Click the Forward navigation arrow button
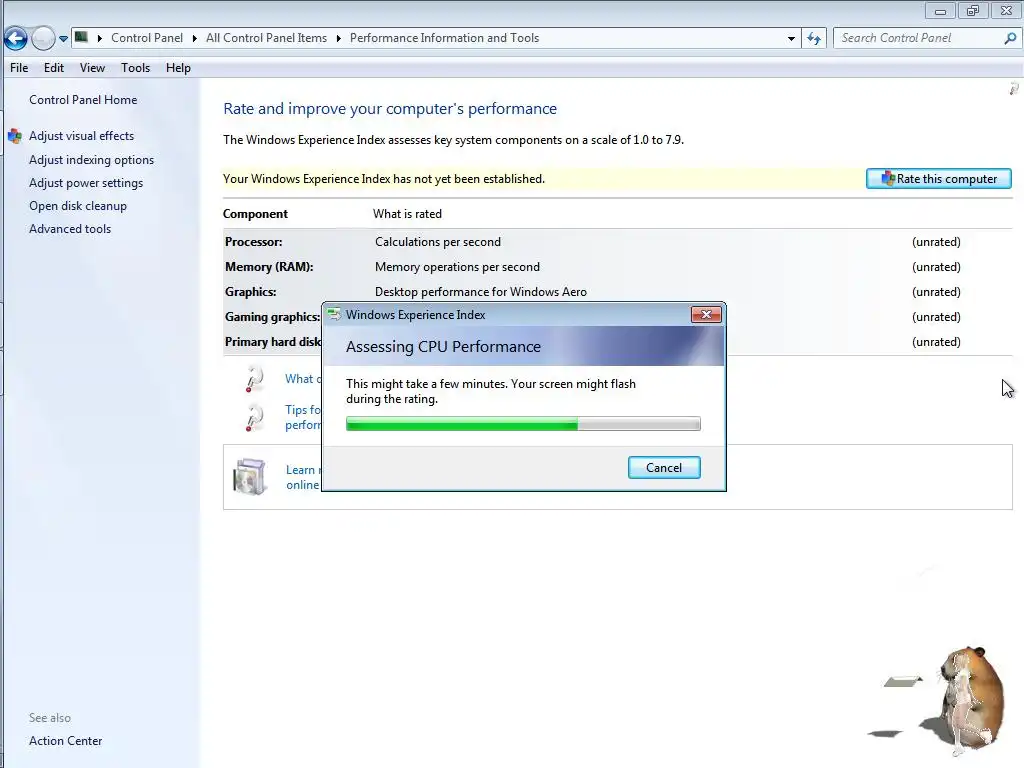This screenshot has width=1024, height=768. point(43,39)
